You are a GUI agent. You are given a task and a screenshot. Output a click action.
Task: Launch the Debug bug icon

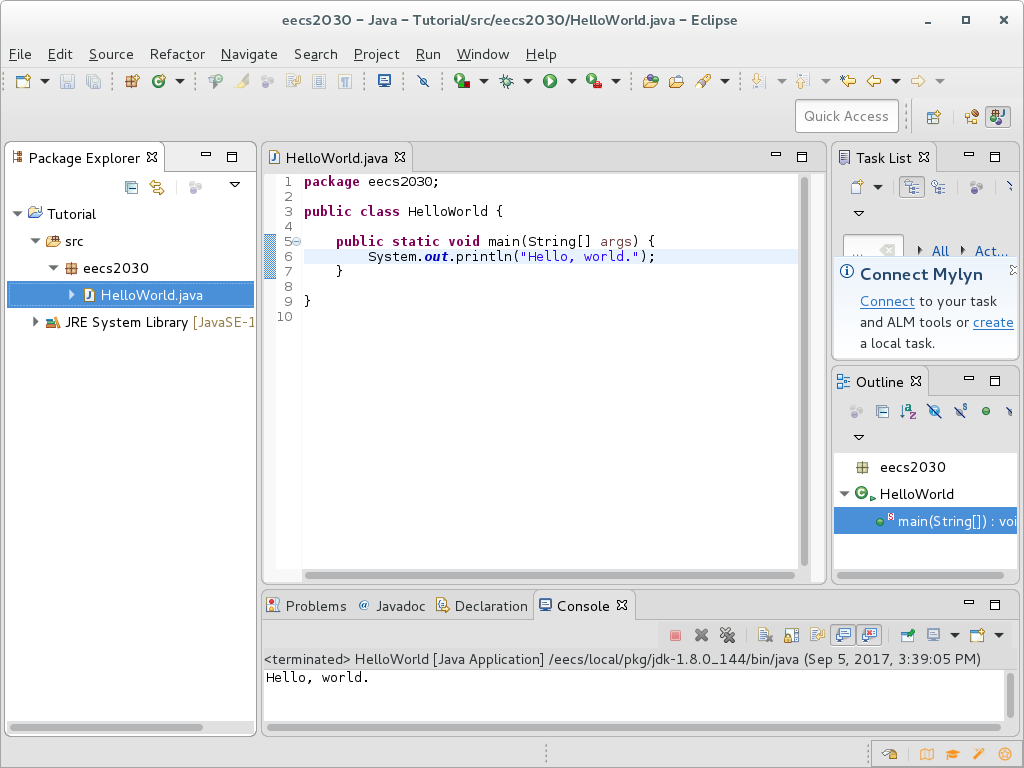(506, 81)
